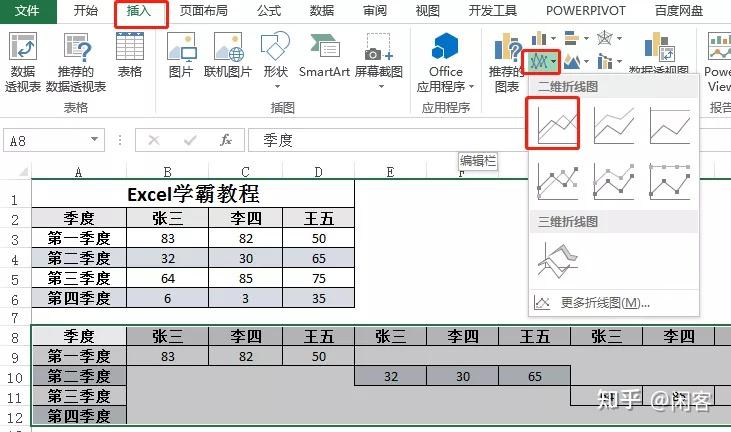The height and width of the screenshot is (432, 731).
Task: Select row header 12
Action: (x=15, y=417)
